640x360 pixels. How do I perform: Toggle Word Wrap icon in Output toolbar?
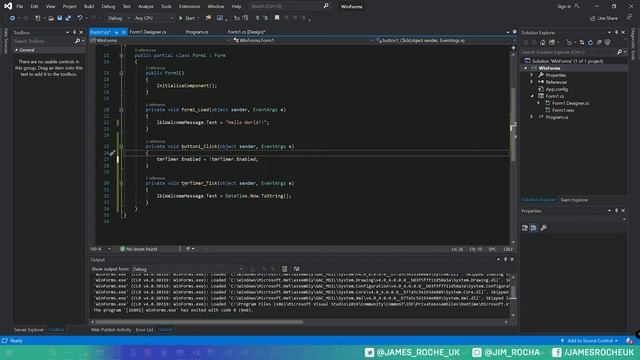pos(296,269)
